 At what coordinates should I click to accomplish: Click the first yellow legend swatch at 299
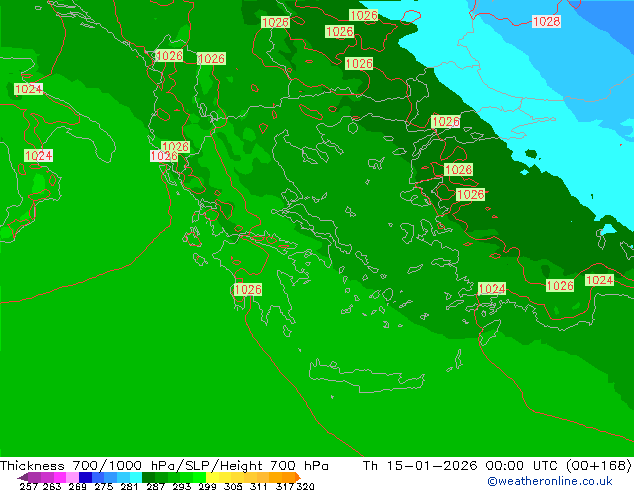[212, 477]
